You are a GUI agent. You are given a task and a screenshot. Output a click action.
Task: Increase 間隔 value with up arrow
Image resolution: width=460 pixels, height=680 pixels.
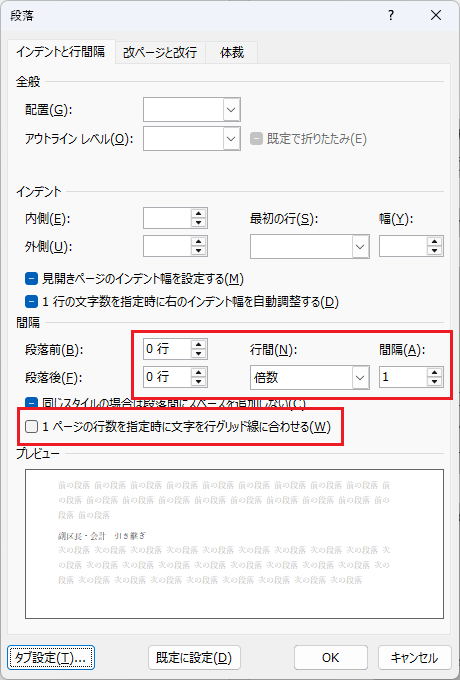click(x=434, y=373)
